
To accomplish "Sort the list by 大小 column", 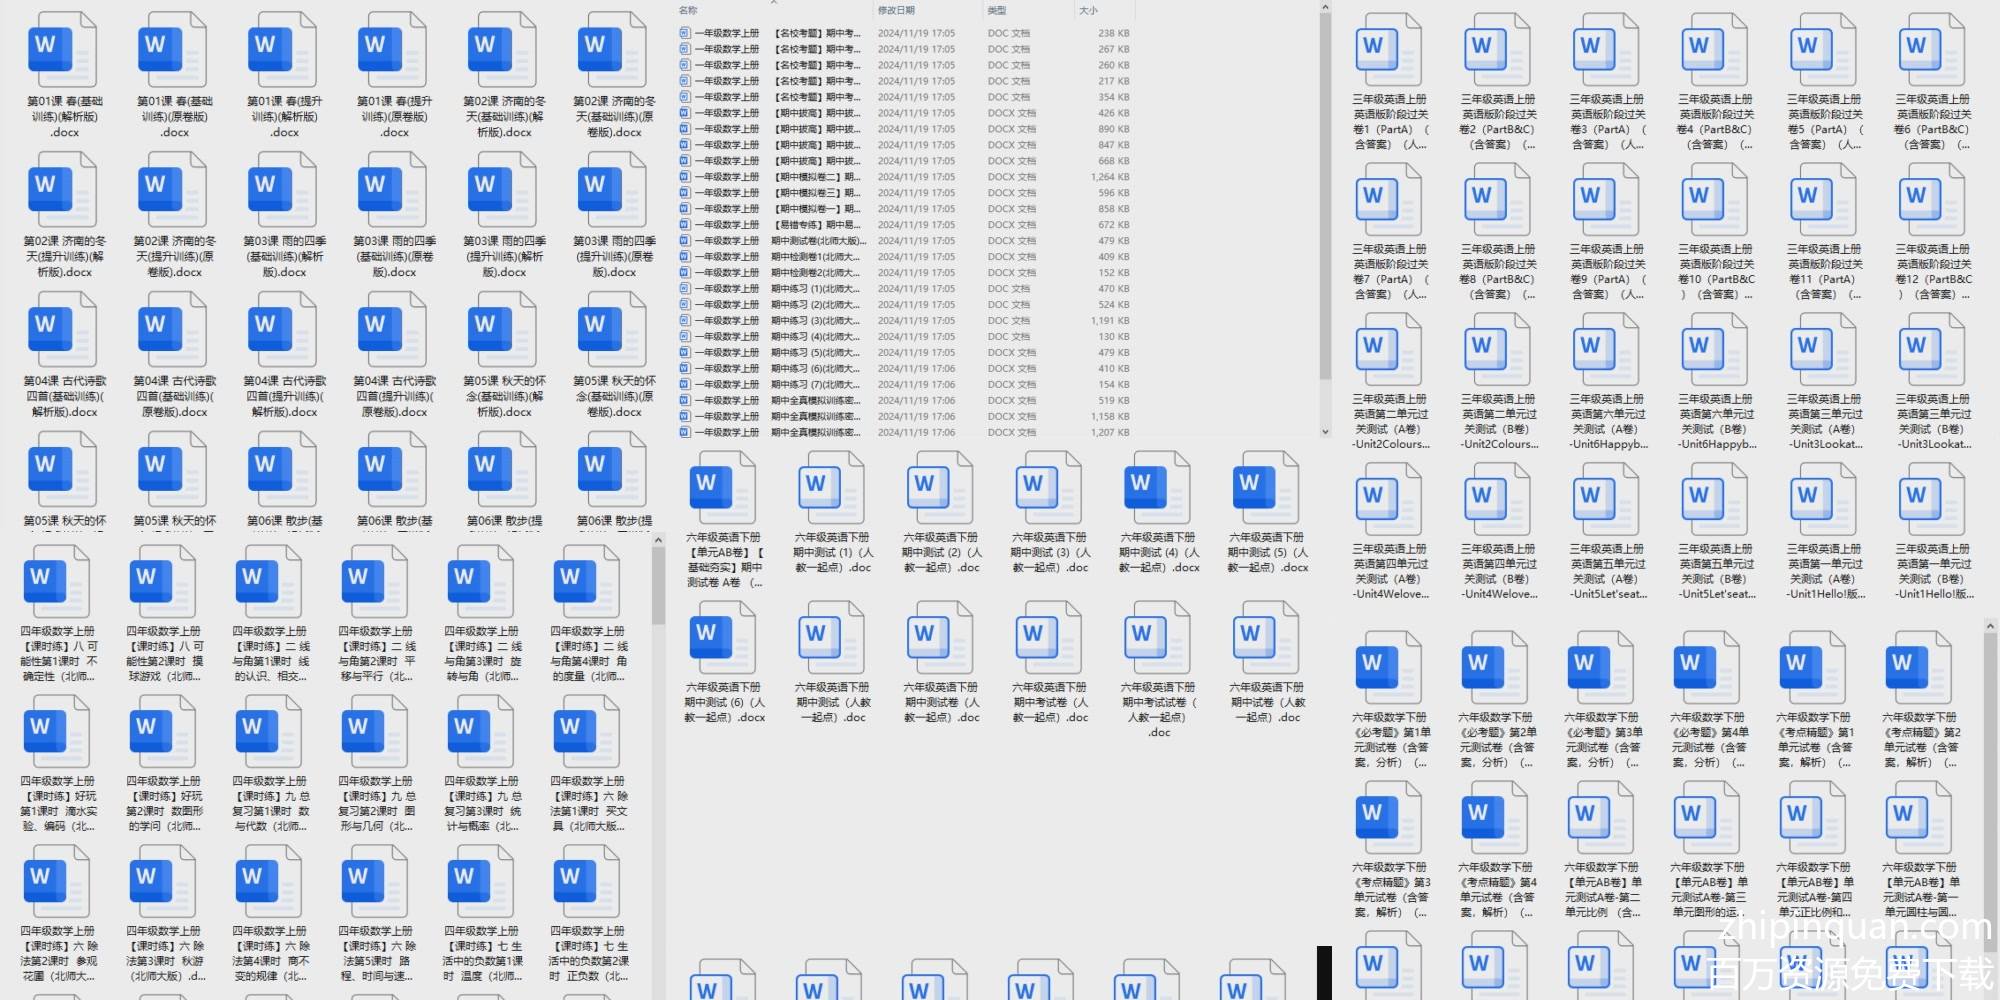I will click(1088, 10).
